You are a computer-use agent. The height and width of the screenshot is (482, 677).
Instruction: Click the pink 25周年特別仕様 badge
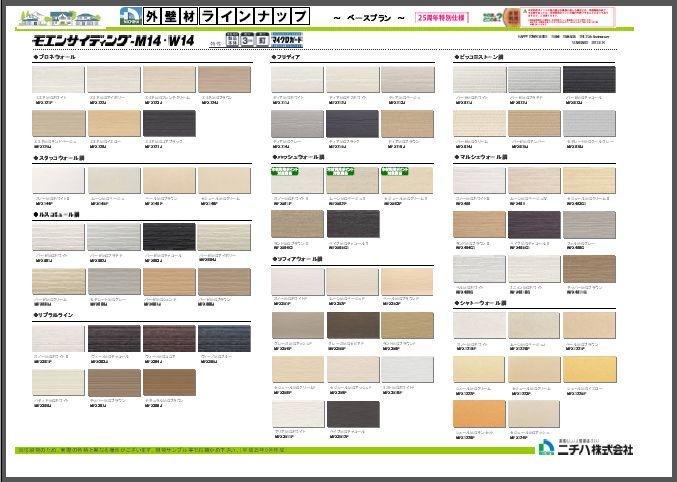click(x=442, y=18)
